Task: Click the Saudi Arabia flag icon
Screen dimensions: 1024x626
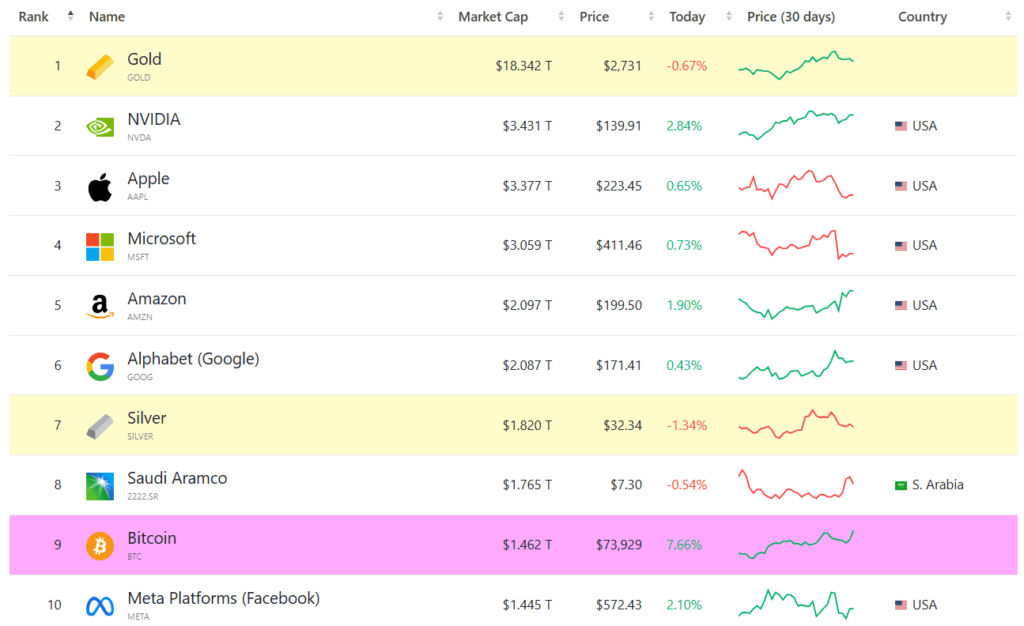Action: tap(901, 485)
